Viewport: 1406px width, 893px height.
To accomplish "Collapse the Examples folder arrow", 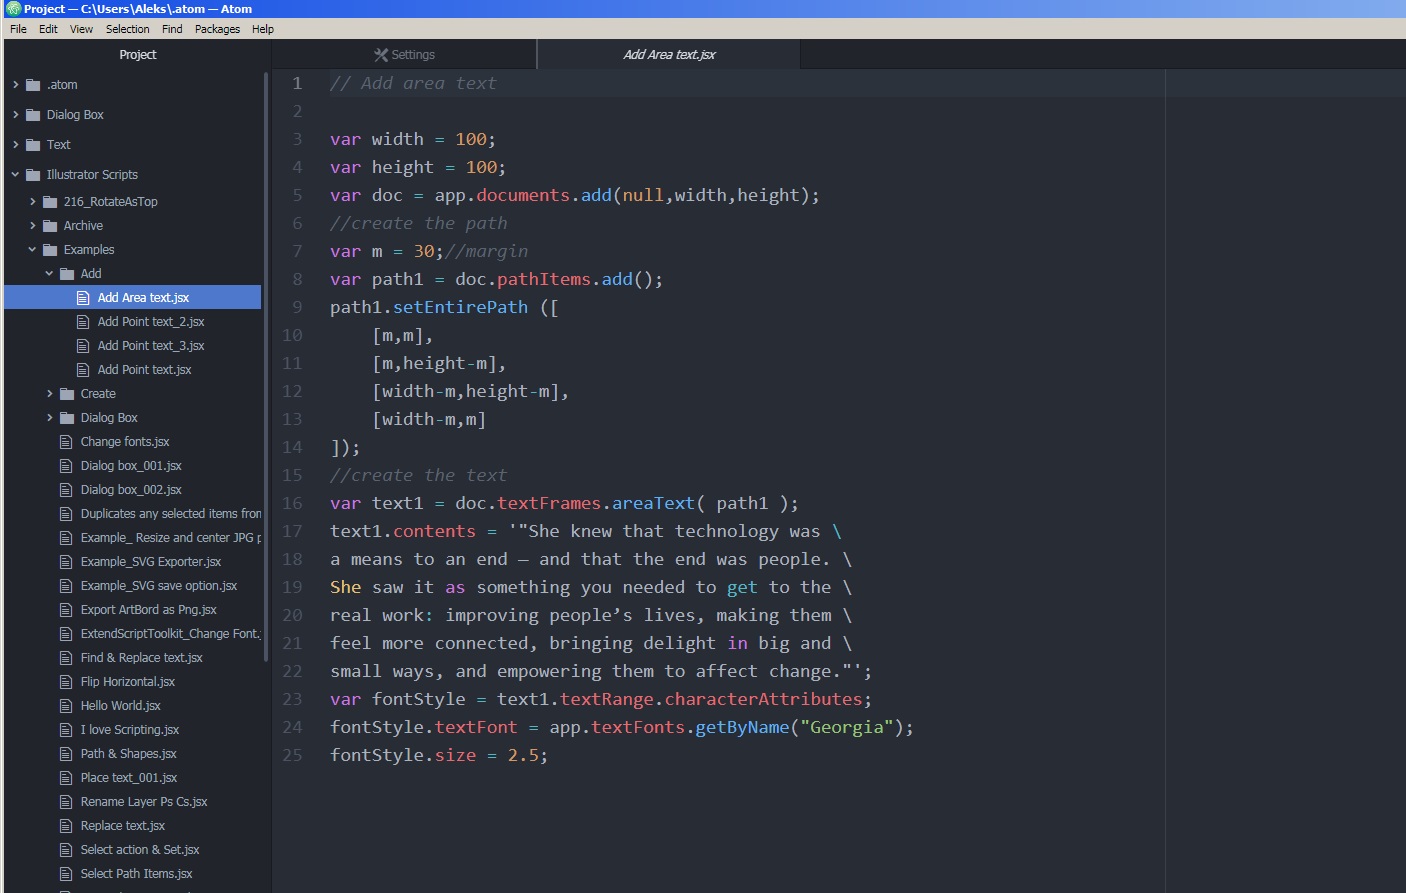I will pyautogui.click(x=33, y=250).
